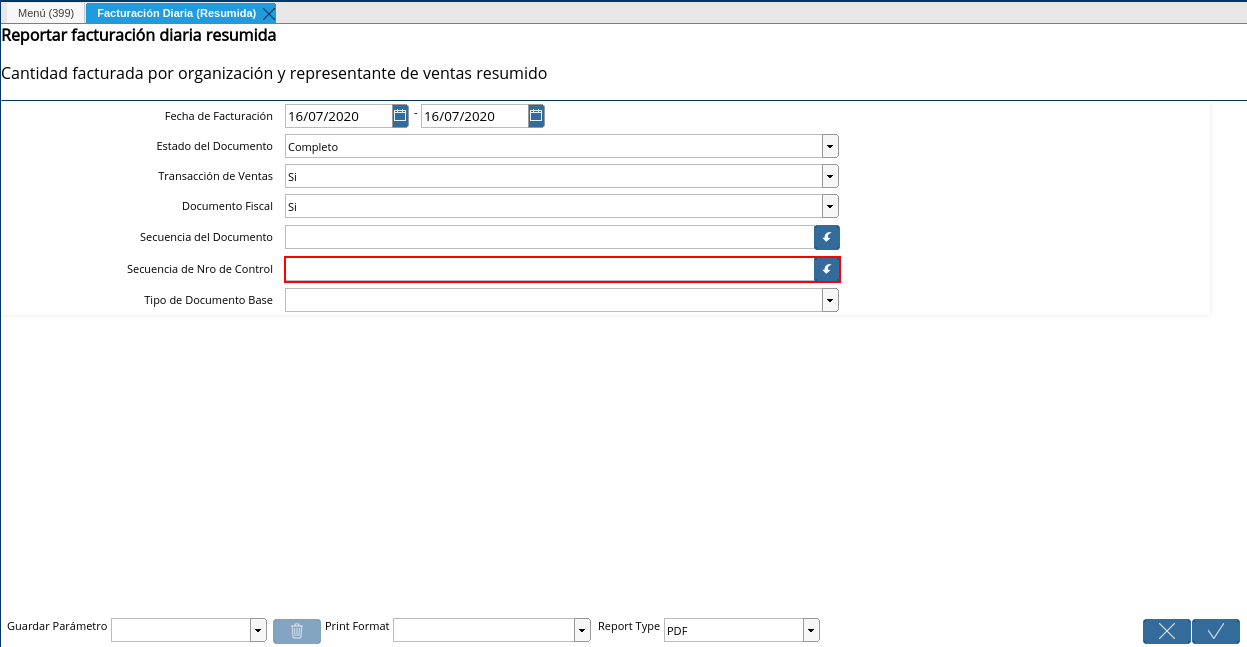Click the Secuencia del Documento label
1247x647 pixels.
[207, 238]
